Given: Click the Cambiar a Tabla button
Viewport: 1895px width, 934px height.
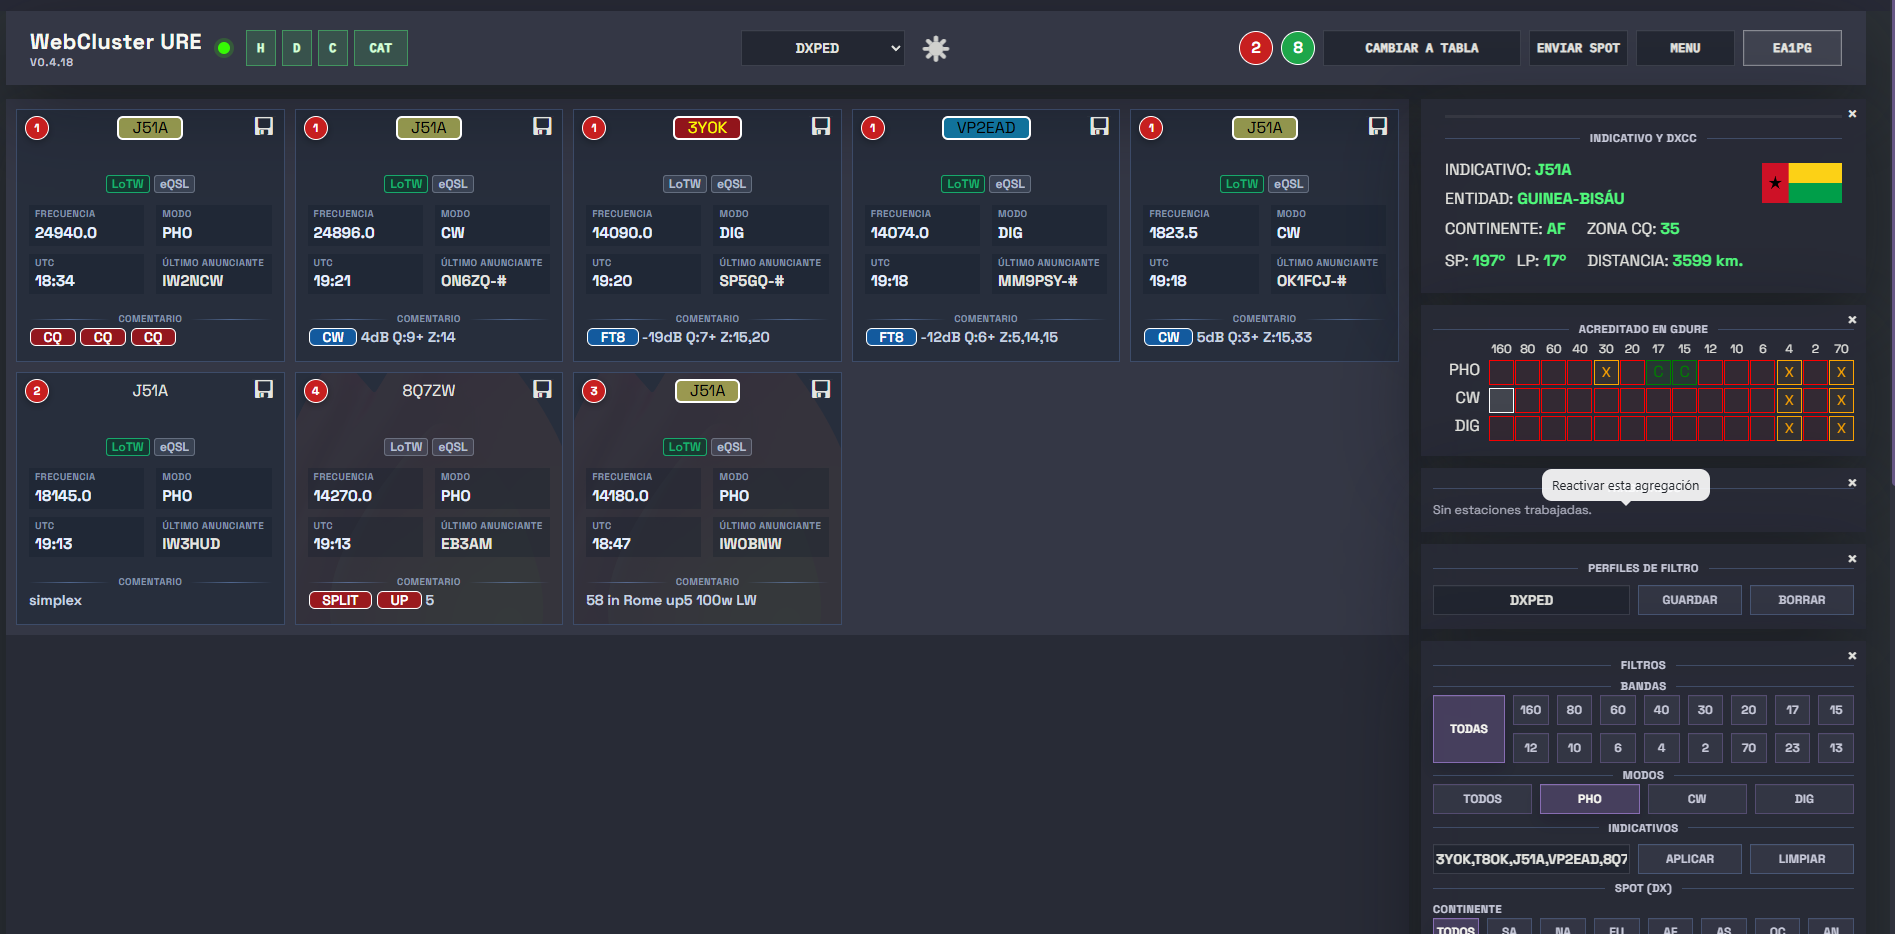Looking at the screenshot, I should (x=1421, y=48).
